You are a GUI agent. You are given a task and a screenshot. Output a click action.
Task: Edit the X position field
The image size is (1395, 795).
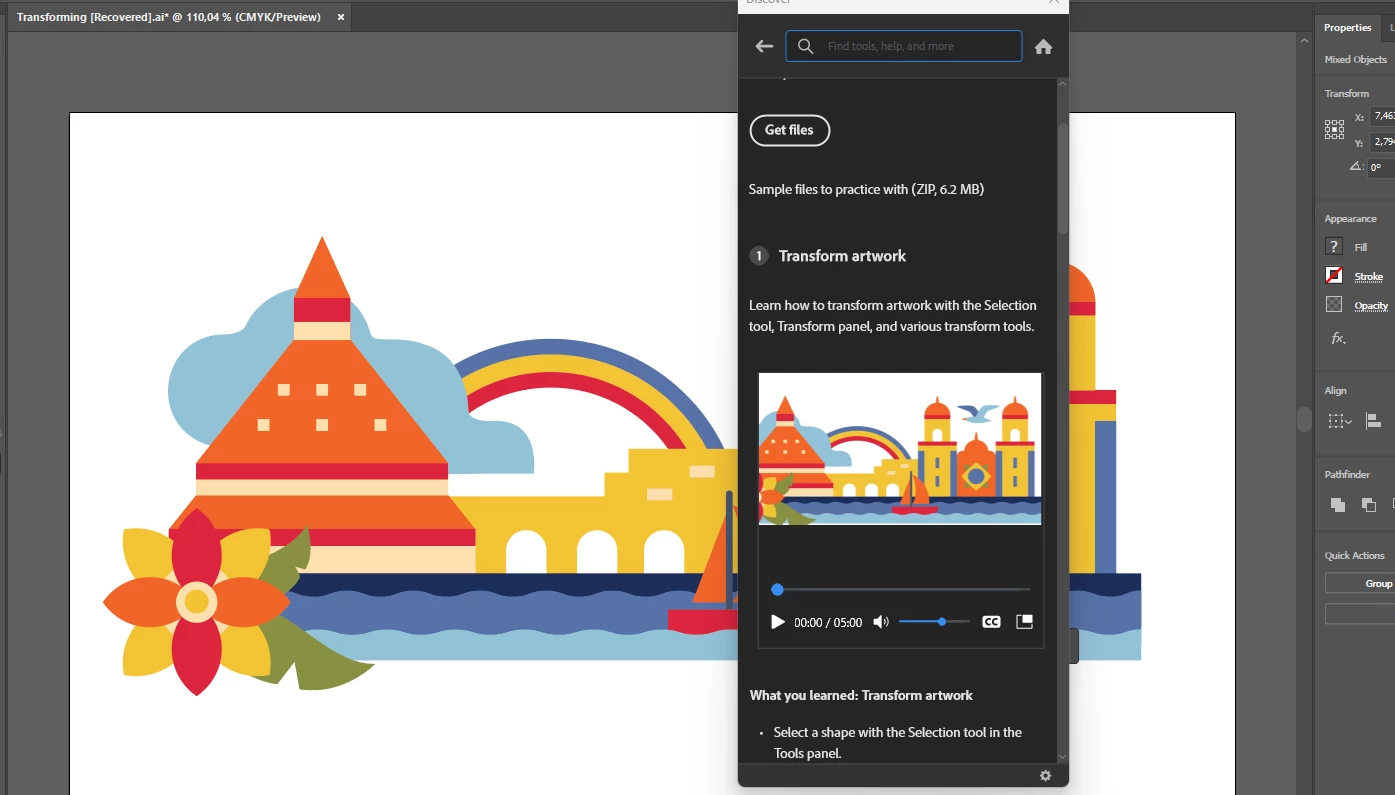[1382, 117]
